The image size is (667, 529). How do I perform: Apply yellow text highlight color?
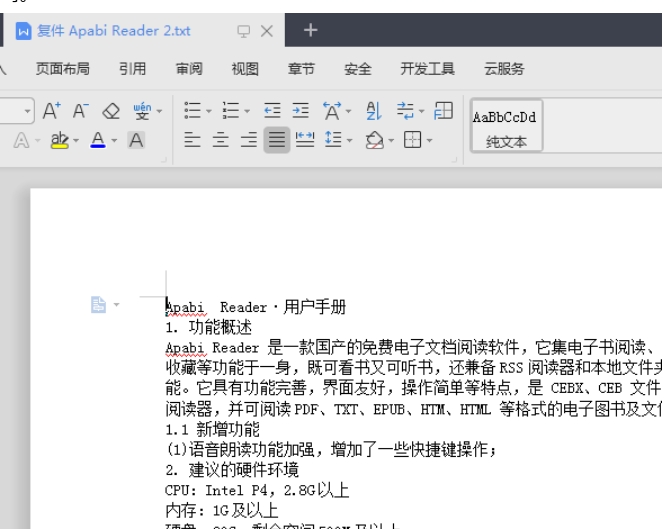(60, 140)
